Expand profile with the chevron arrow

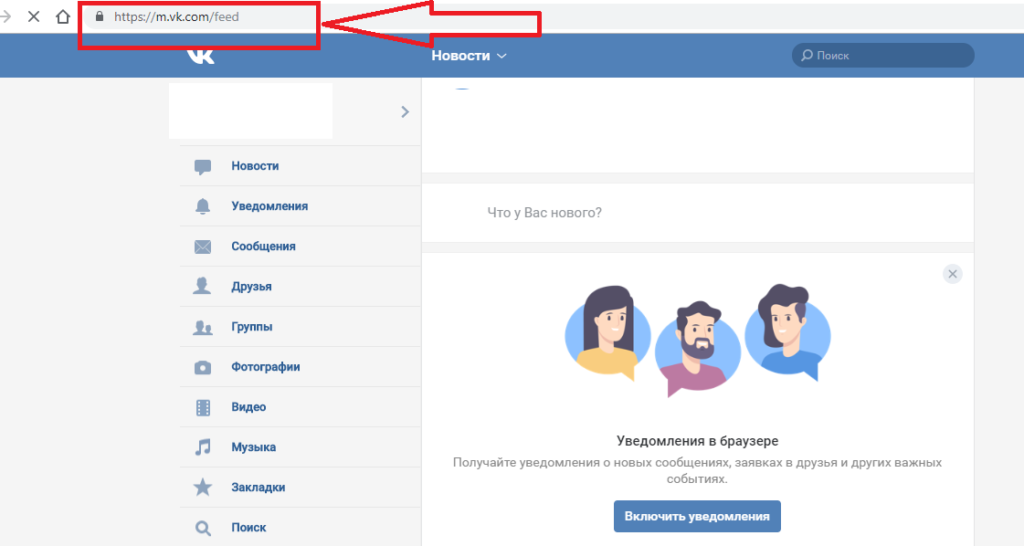(x=405, y=112)
